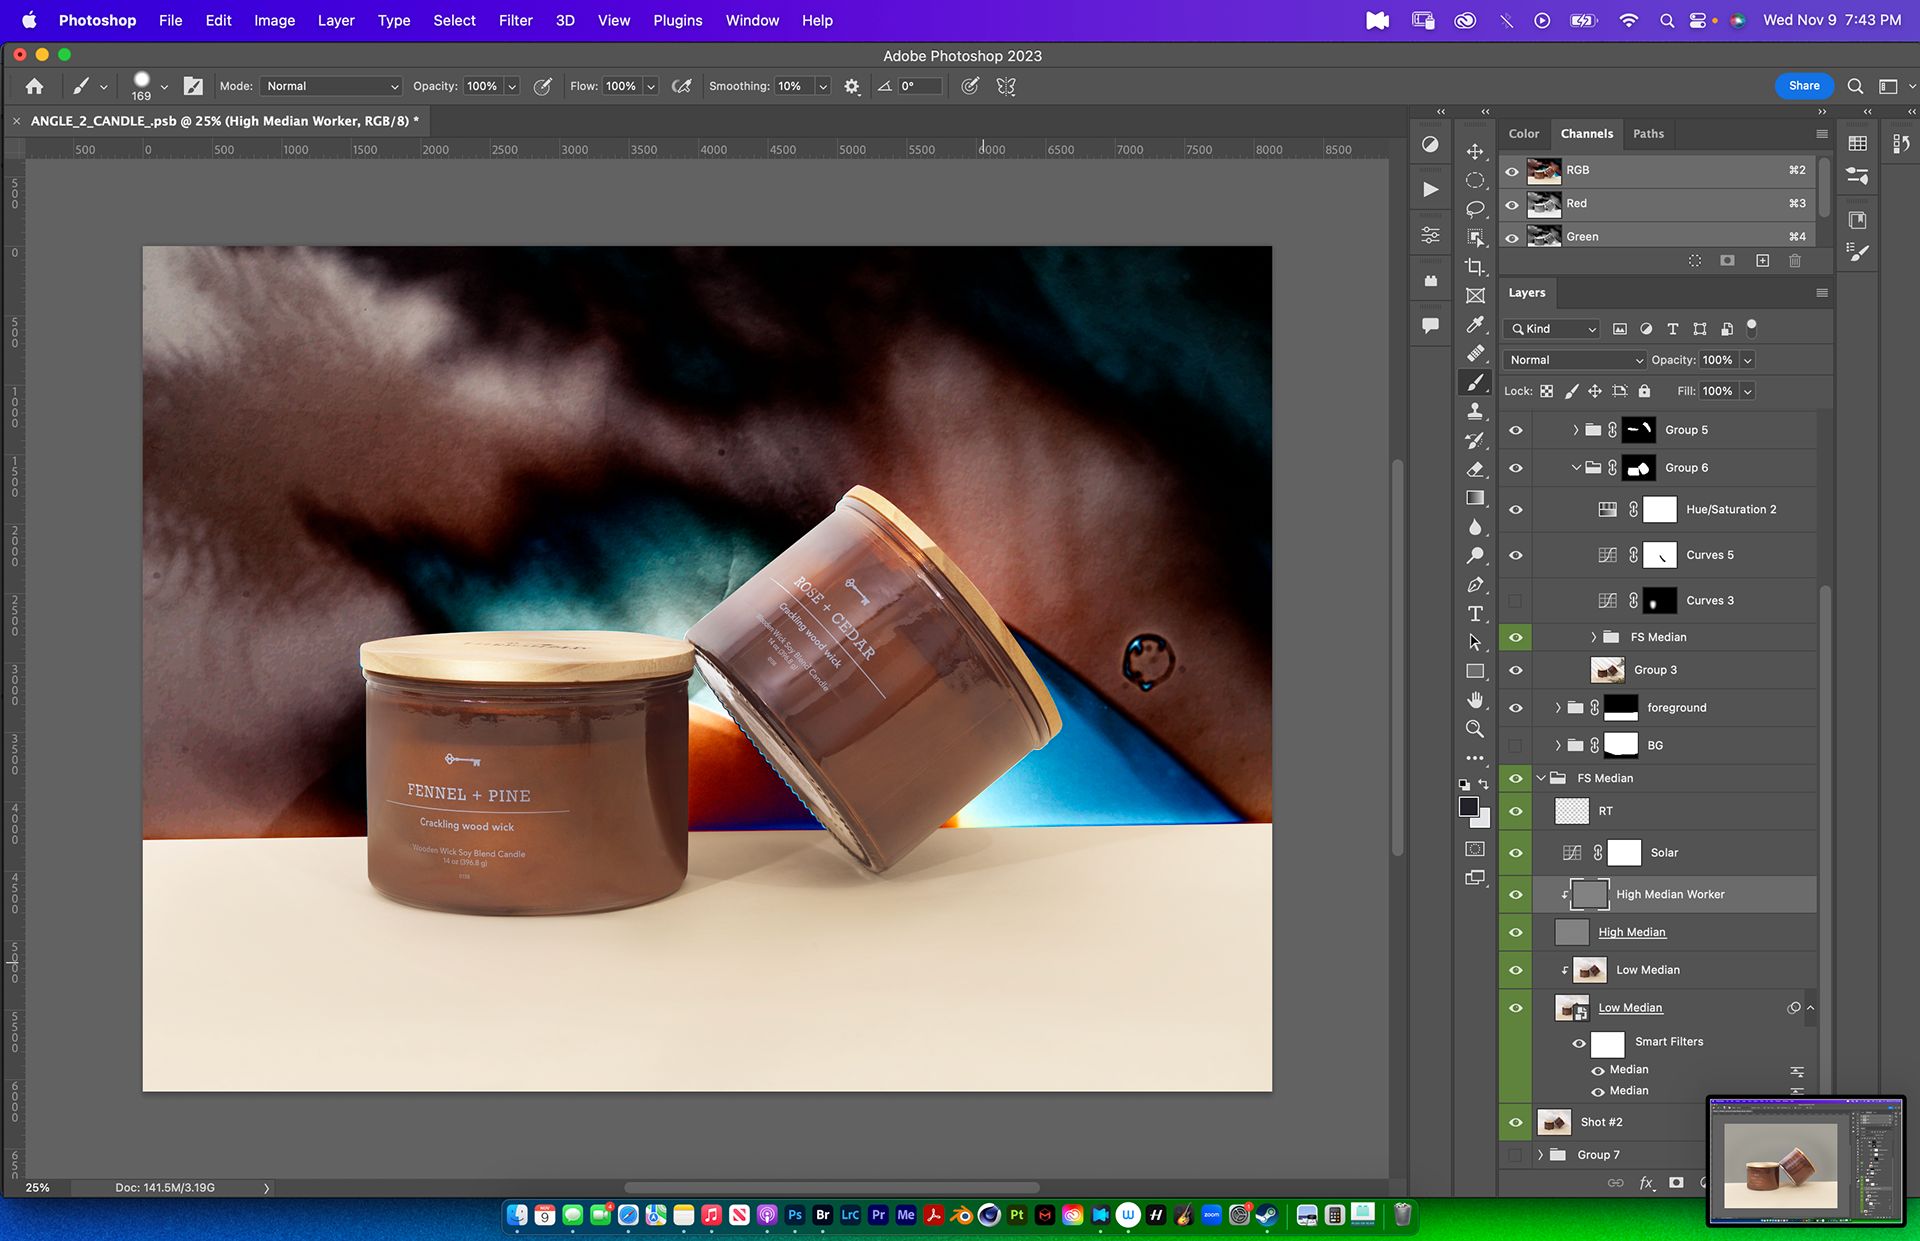Open the brush Mode dropdown
Image resolution: width=1920 pixels, height=1241 pixels.
coord(331,86)
